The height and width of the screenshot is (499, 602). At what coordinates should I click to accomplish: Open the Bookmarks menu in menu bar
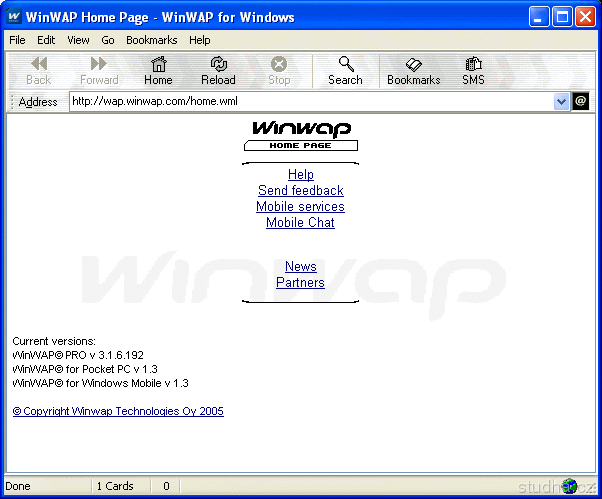(x=152, y=40)
